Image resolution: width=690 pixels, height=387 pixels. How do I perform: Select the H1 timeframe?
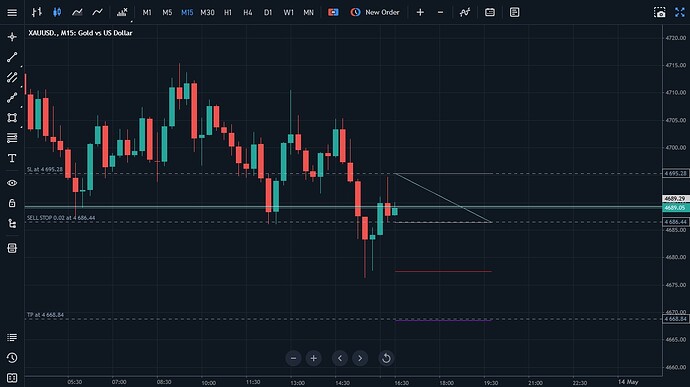point(228,12)
